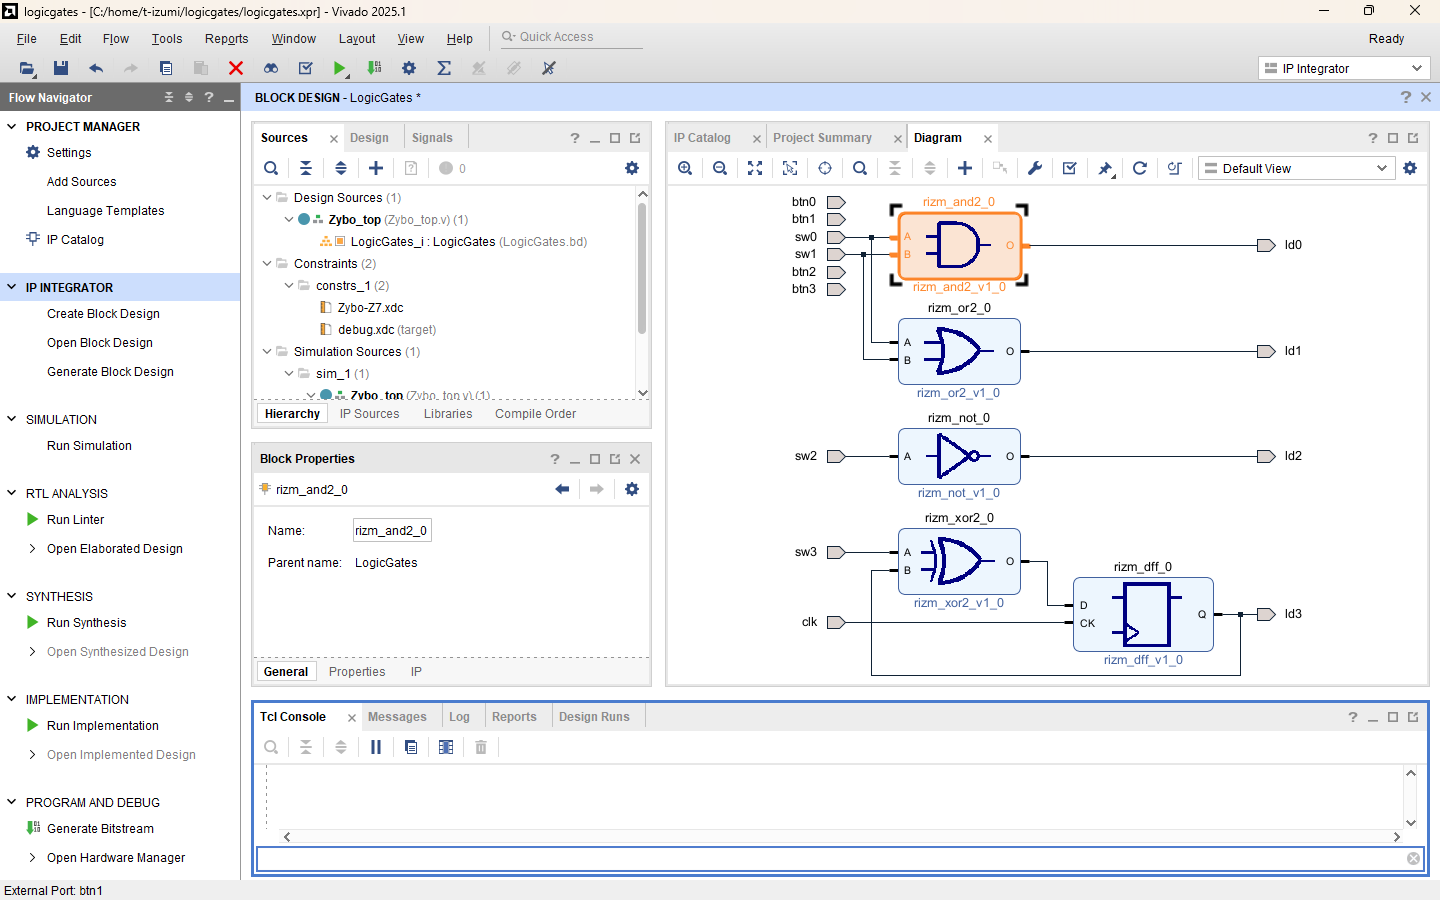
Task: Click the sigma Reports icon in main toolbar
Action: click(x=444, y=68)
